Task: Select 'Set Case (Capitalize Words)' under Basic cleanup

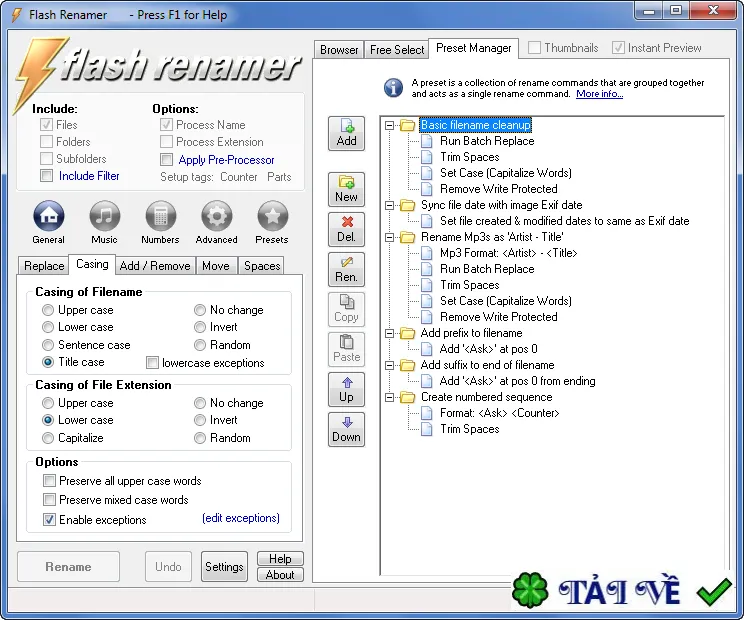Action: coord(505,173)
